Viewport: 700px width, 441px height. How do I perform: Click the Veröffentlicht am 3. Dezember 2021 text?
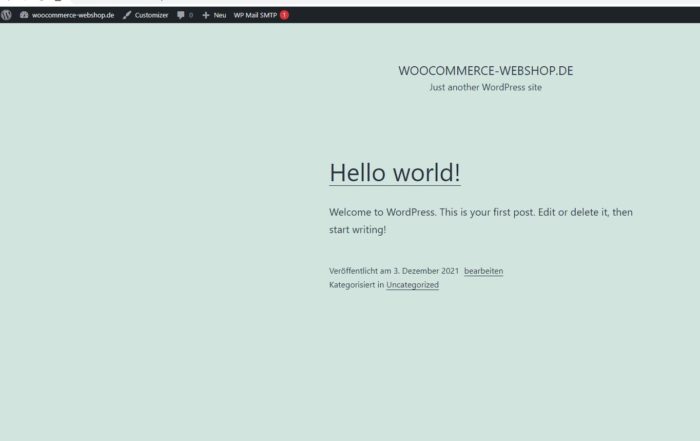click(x=394, y=271)
